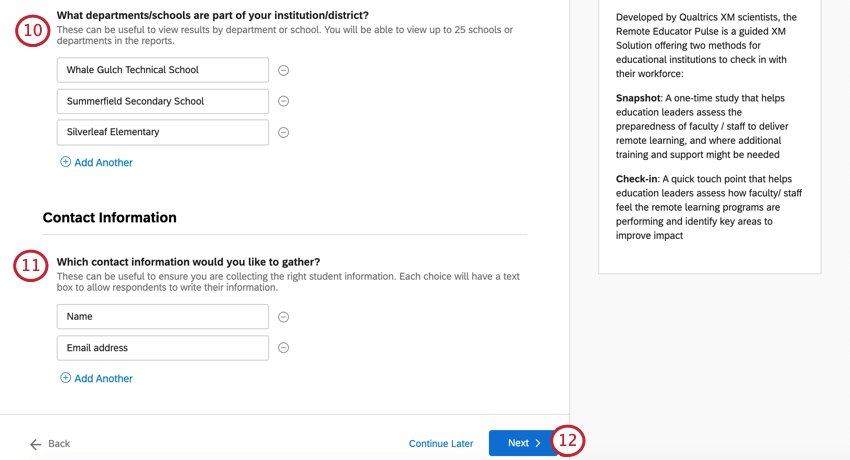Screen dimensions: 850x460
Task: Edit Summerfield Secondary School field
Action: click(x=163, y=101)
